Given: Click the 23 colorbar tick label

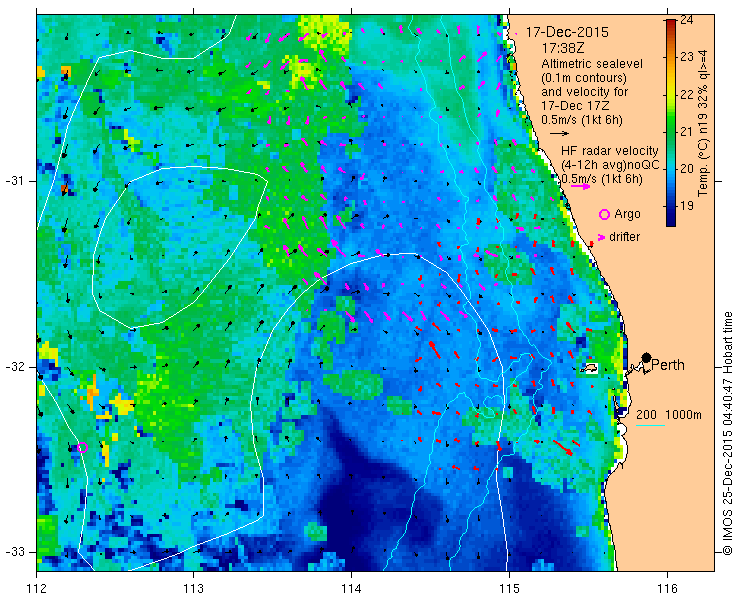Looking at the screenshot, I should click(687, 57).
